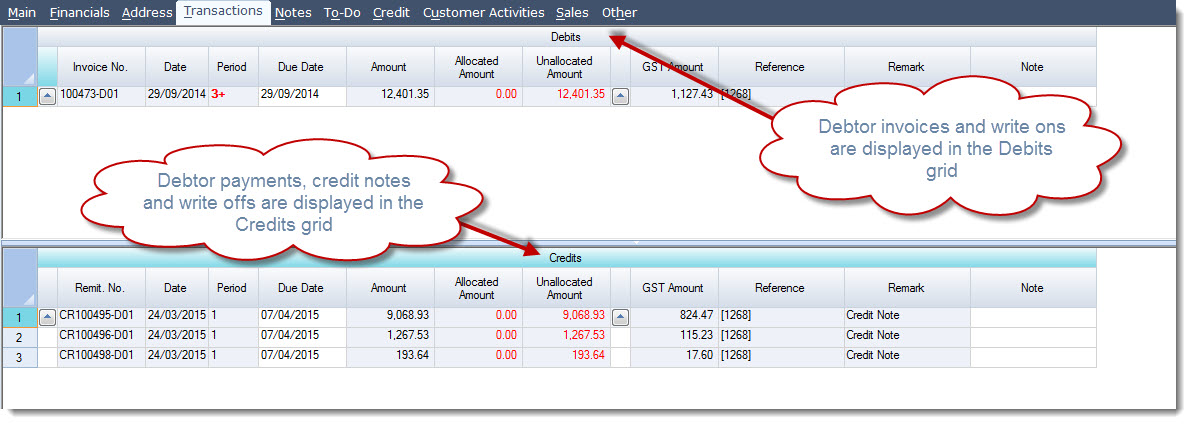The height and width of the screenshot is (424, 1191).
Task: Select Credits row number 2
Action: [x=20, y=337]
